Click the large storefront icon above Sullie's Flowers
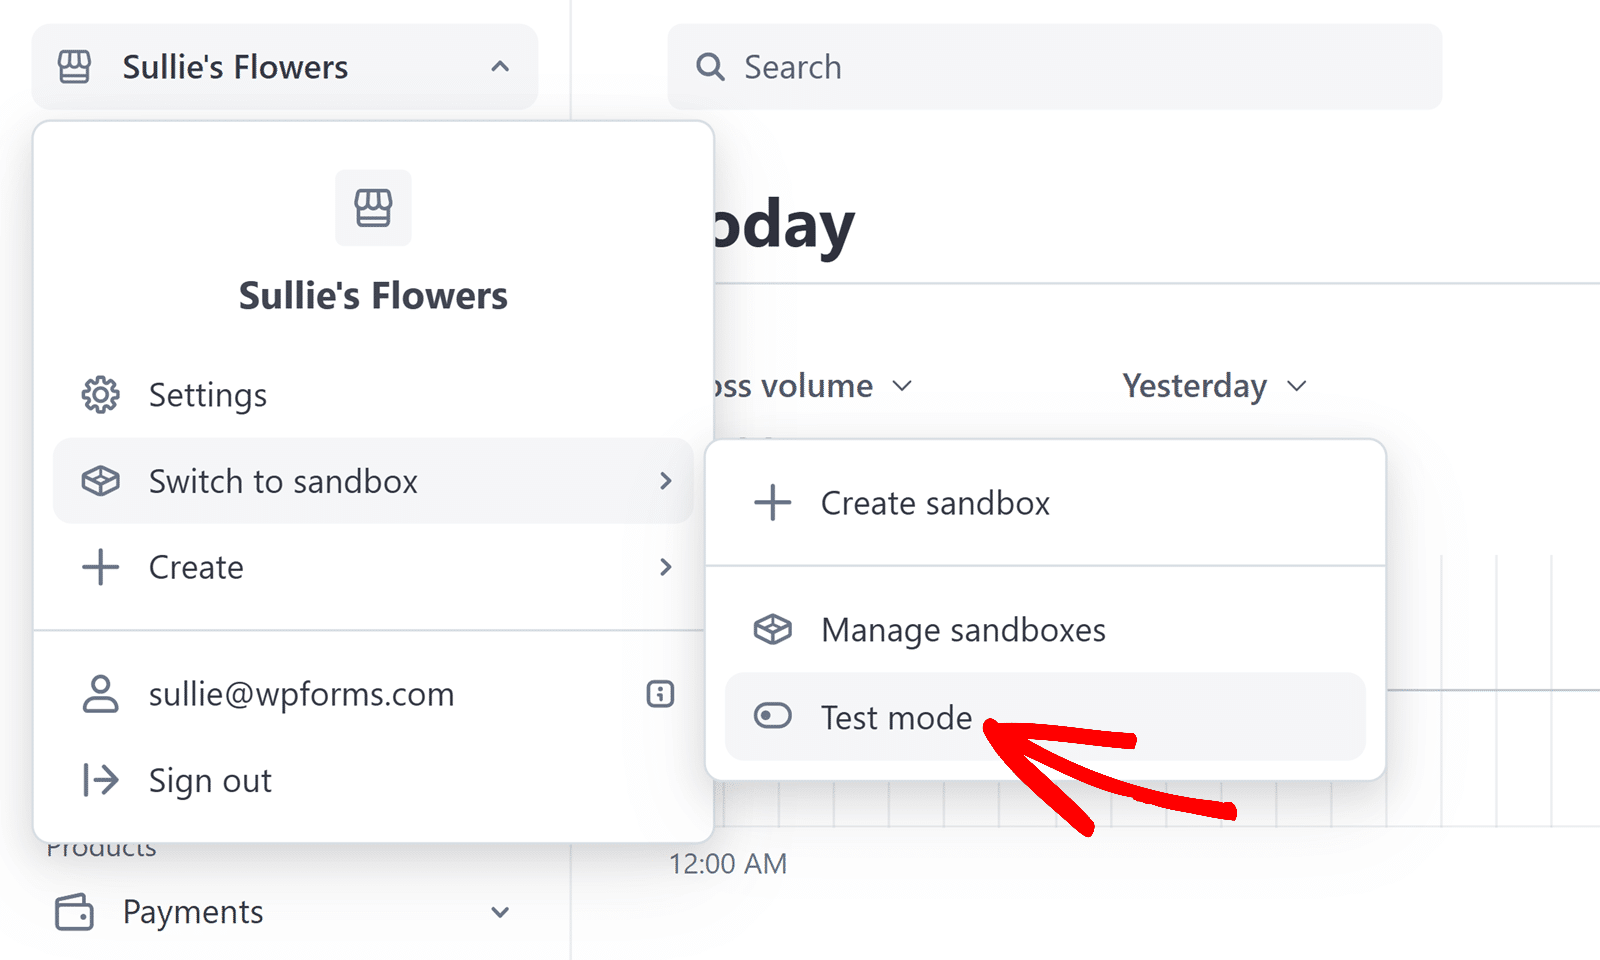The height and width of the screenshot is (960, 1600). 373,208
